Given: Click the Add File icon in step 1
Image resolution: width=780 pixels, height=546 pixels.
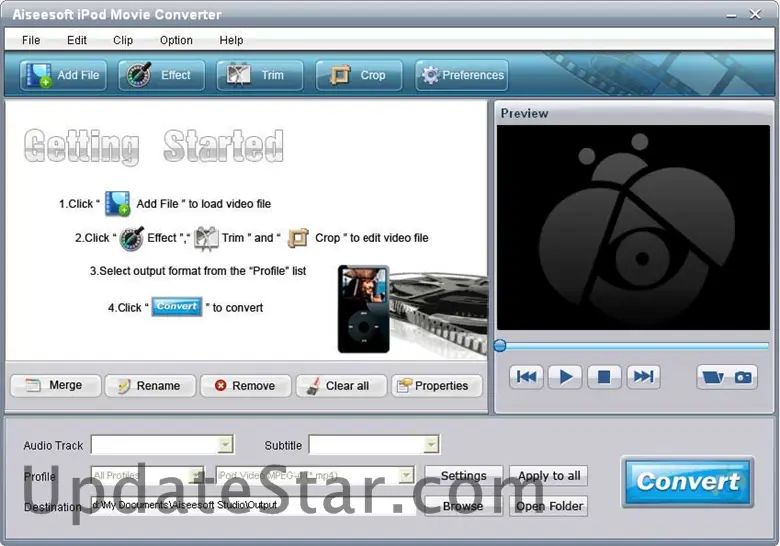Looking at the screenshot, I should click(118, 203).
